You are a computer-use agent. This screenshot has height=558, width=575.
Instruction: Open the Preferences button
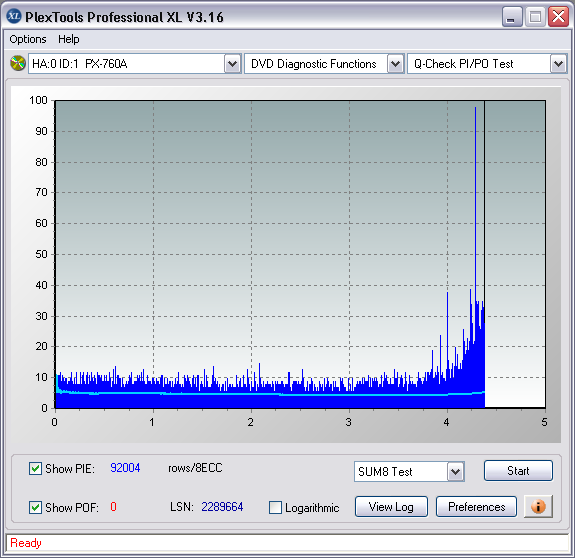click(476, 507)
